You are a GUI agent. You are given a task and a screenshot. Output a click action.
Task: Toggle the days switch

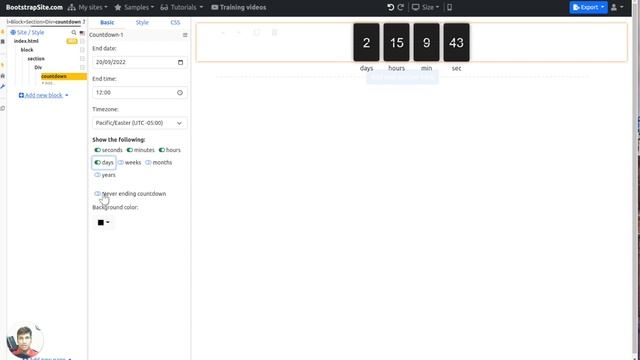click(x=98, y=162)
